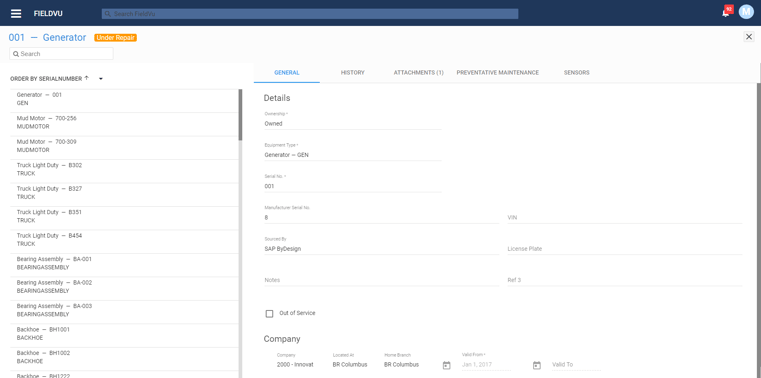Open the Sensors tab
761x378 pixels.
[577, 73]
